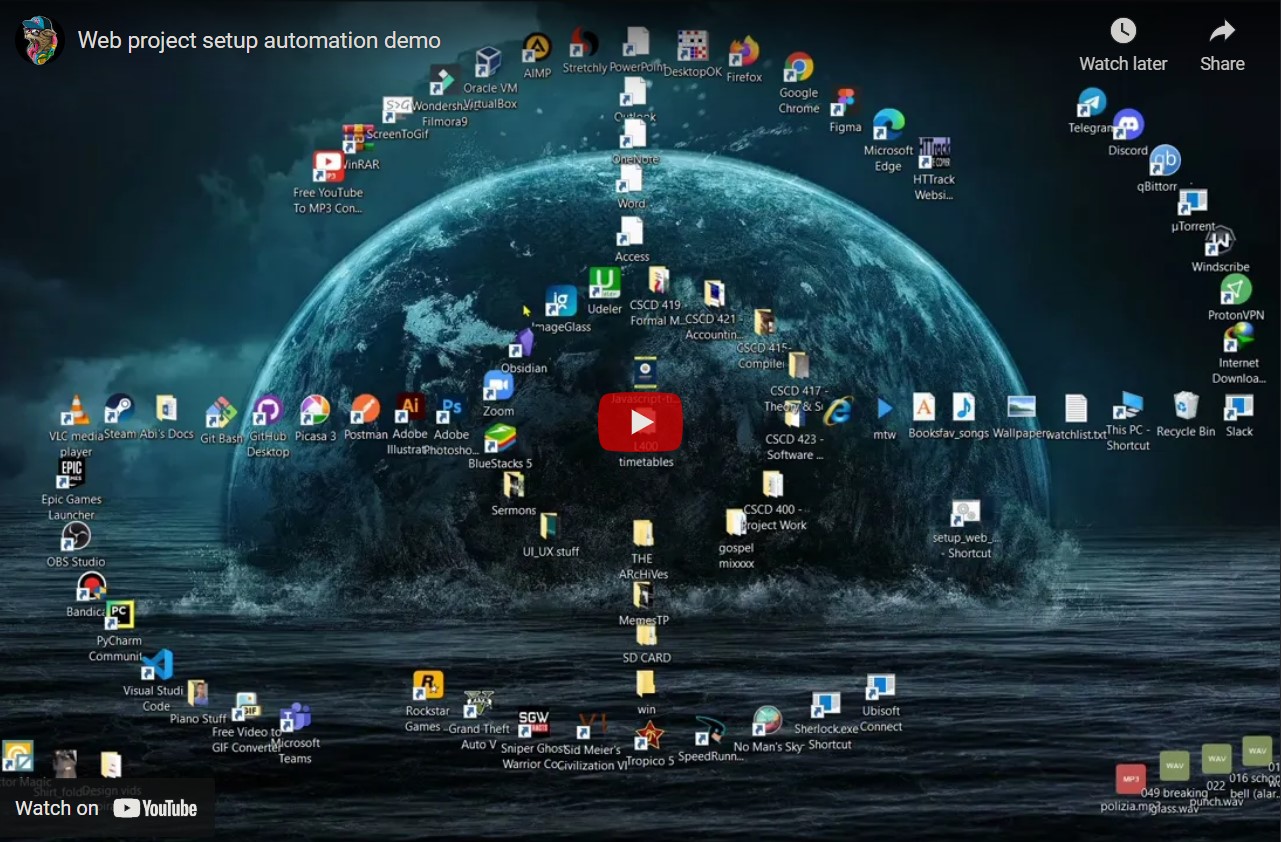
Task: Open the Obsidian icon
Action: [x=524, y=344]
